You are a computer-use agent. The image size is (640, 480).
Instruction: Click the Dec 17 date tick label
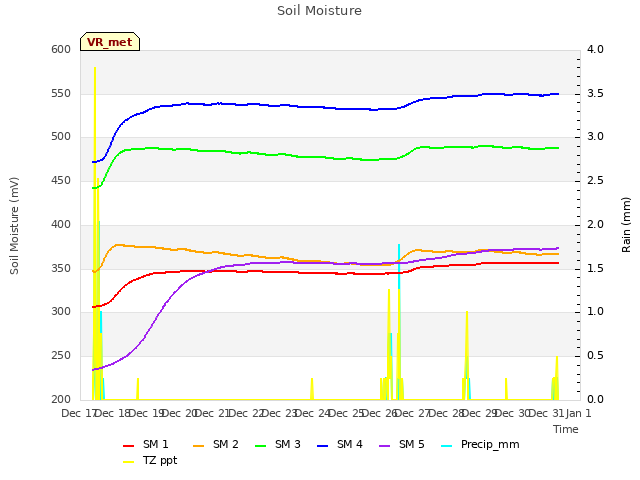(x=78, y=413)
